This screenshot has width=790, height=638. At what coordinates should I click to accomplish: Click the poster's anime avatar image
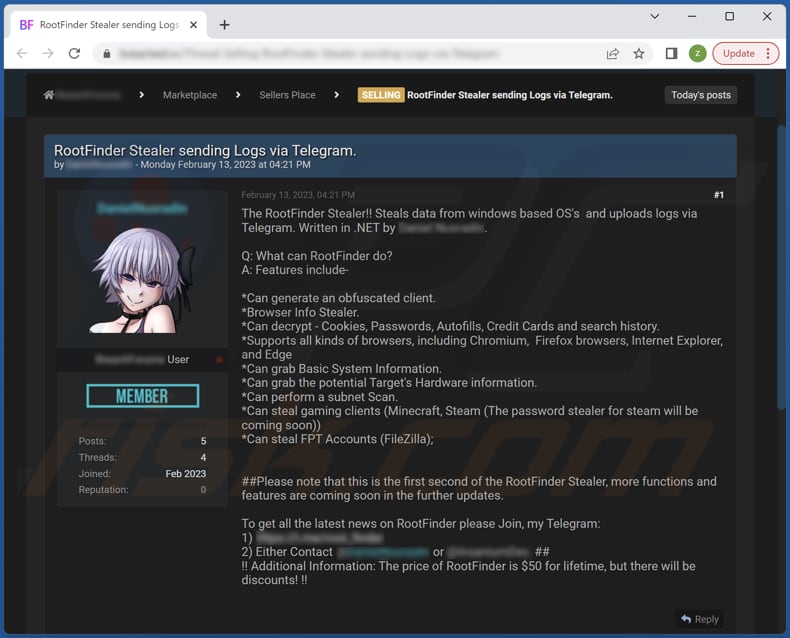[142, 280]
